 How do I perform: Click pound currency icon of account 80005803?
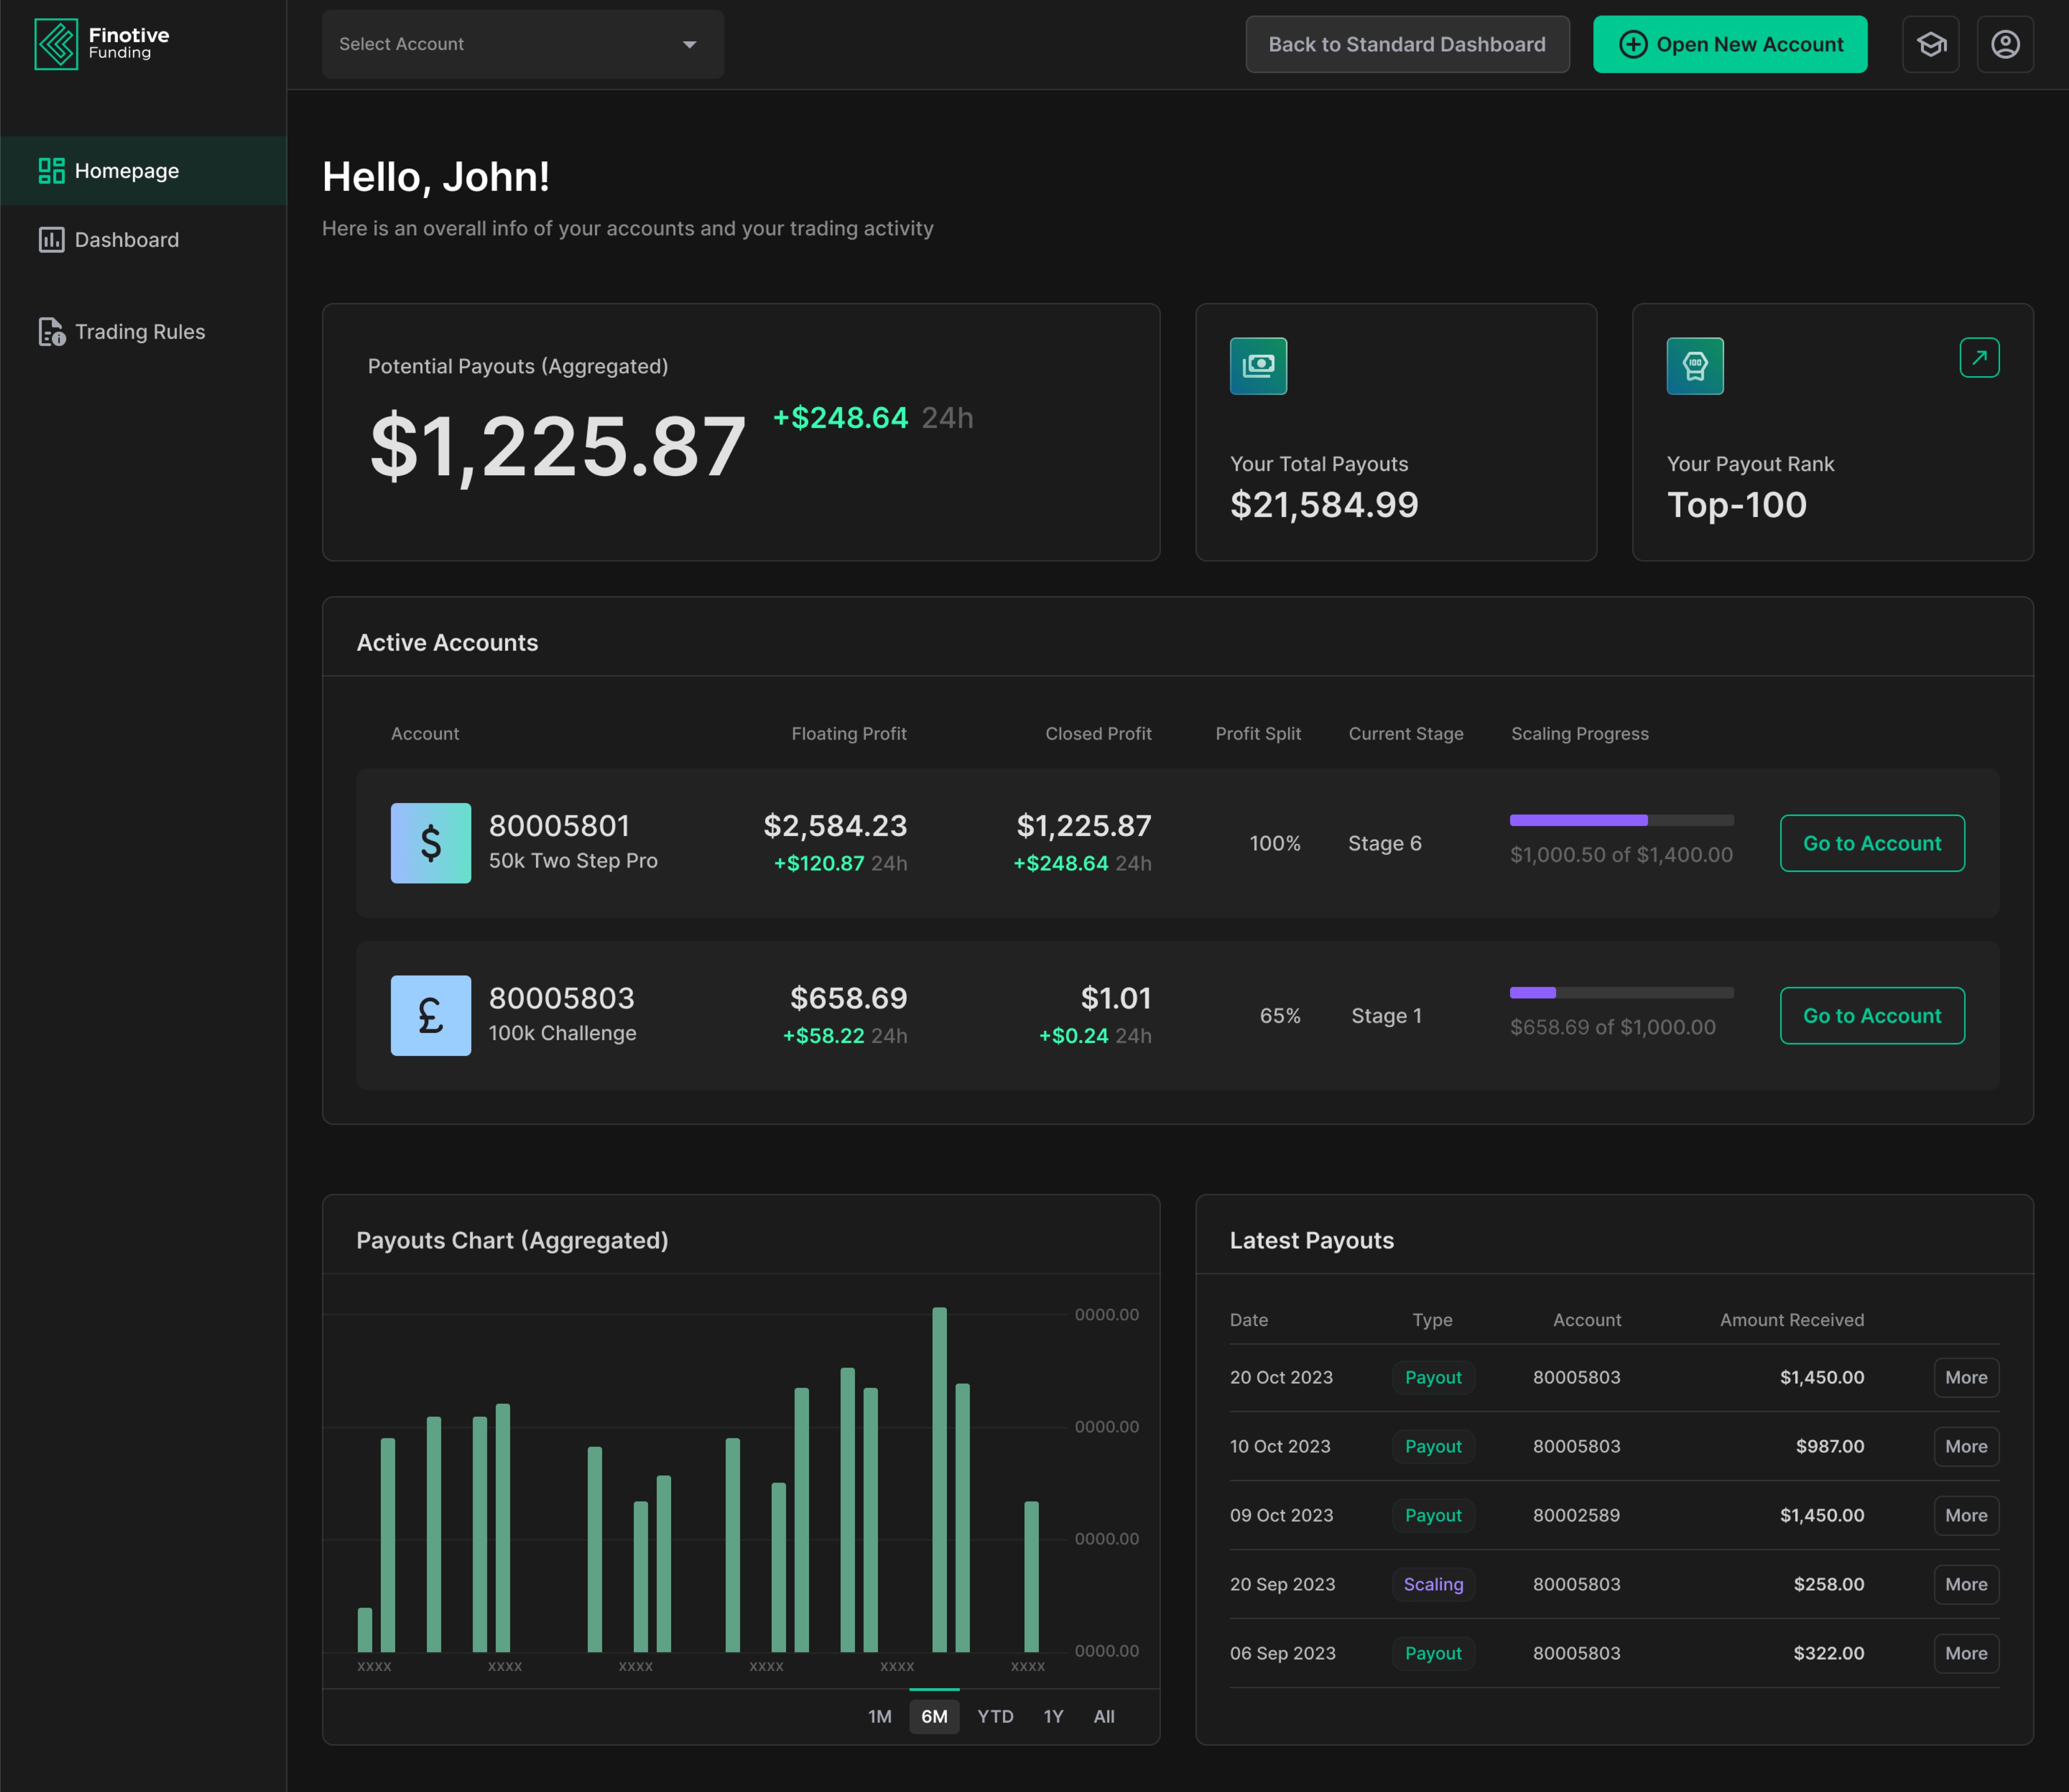[x=431, y=1015]
